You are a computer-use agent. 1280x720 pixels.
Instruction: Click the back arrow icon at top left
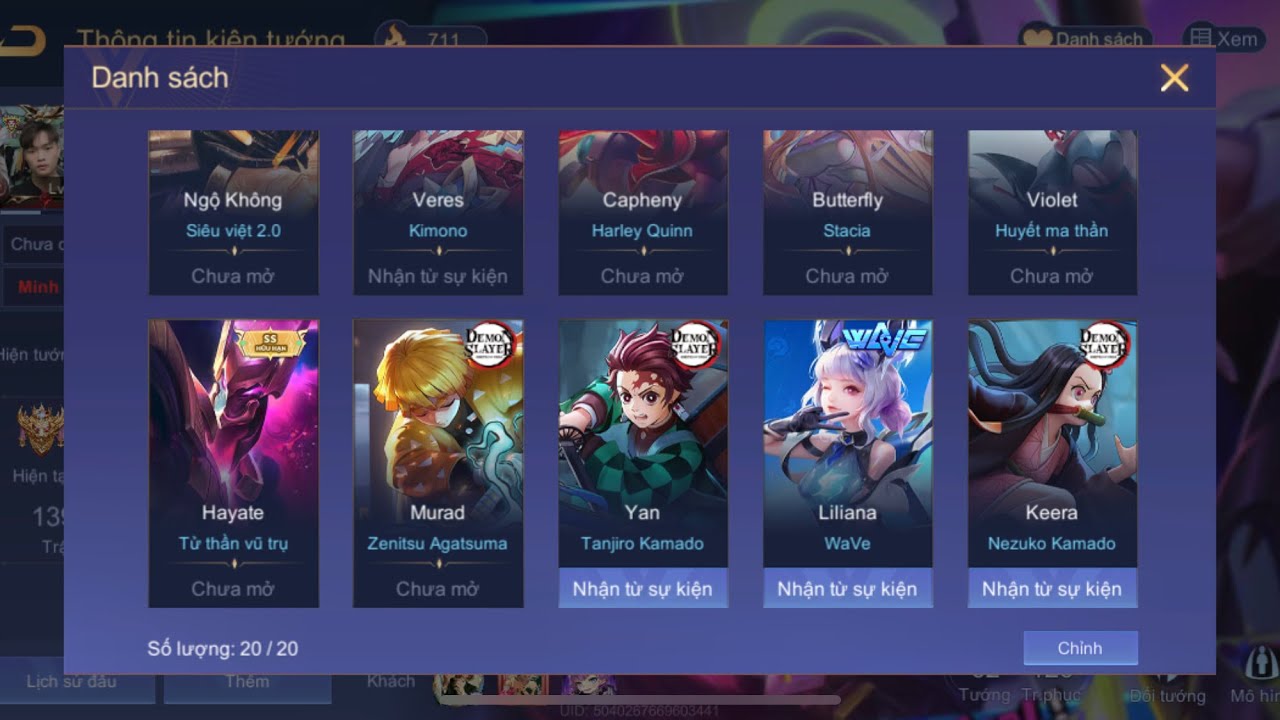[22, 40]
